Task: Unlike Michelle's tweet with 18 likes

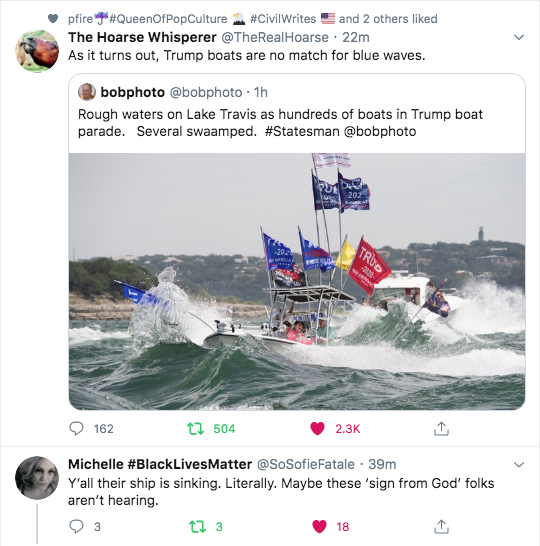Action: point(319,526)
